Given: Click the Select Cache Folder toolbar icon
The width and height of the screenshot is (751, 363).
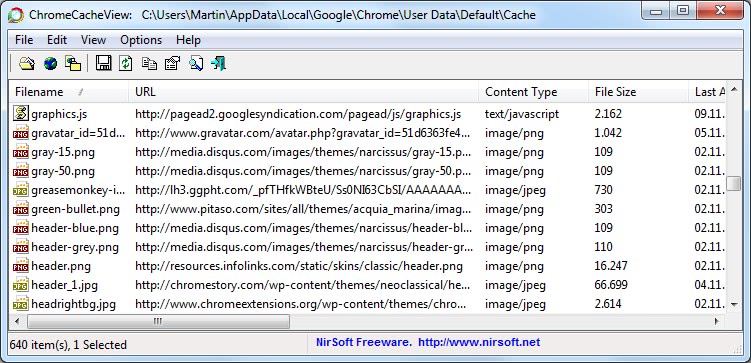Looking at the screenshot, I should pos(27,63).
